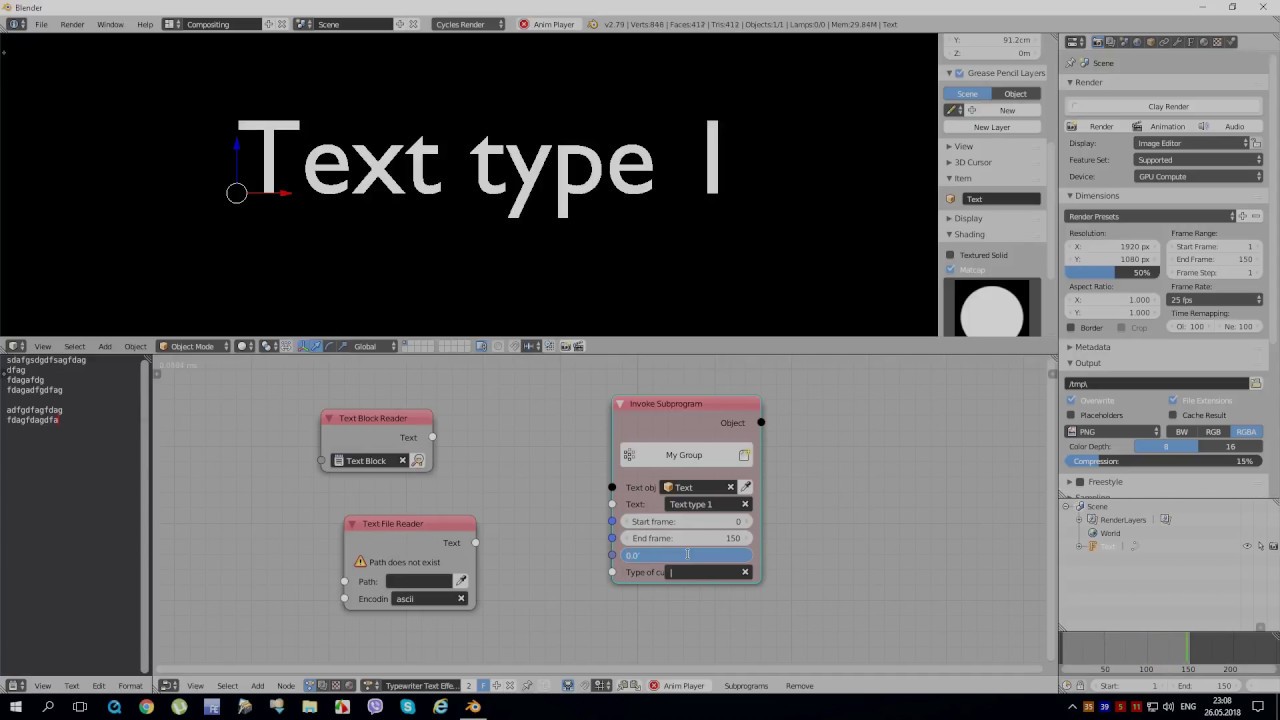The height and width of the screenshot is (720, 1280).
Task: Open Skype from the Windows taskbar
Action: (x=408, y=707)
